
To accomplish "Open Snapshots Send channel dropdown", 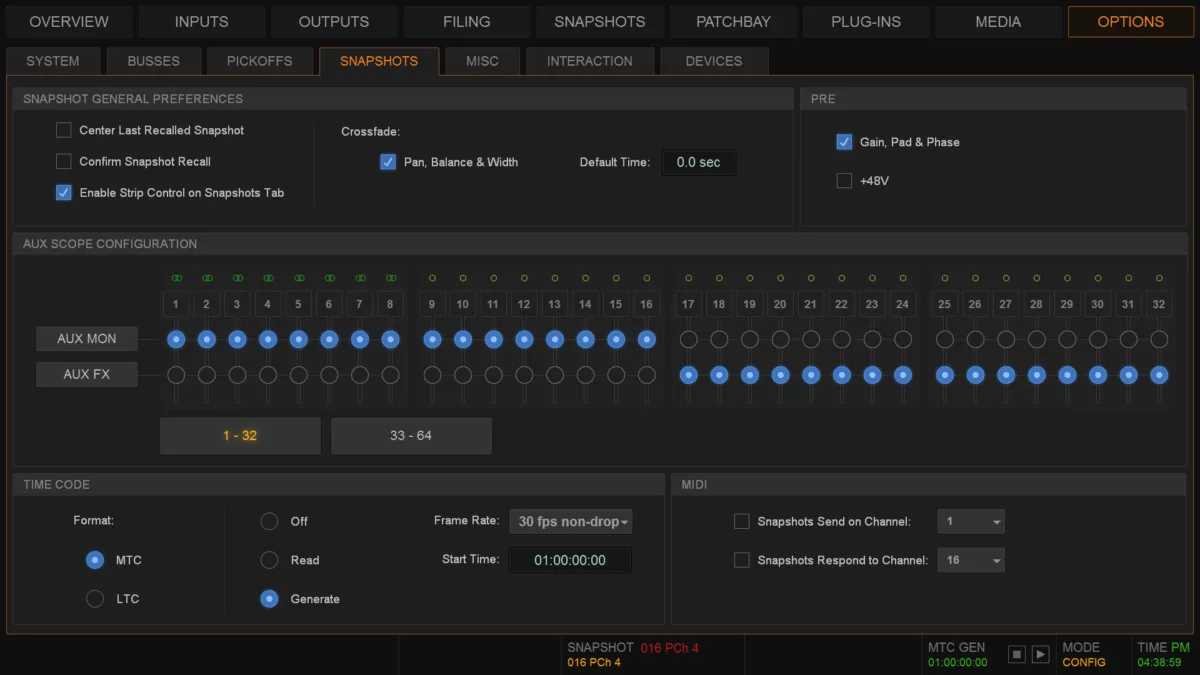I will 971,521.
